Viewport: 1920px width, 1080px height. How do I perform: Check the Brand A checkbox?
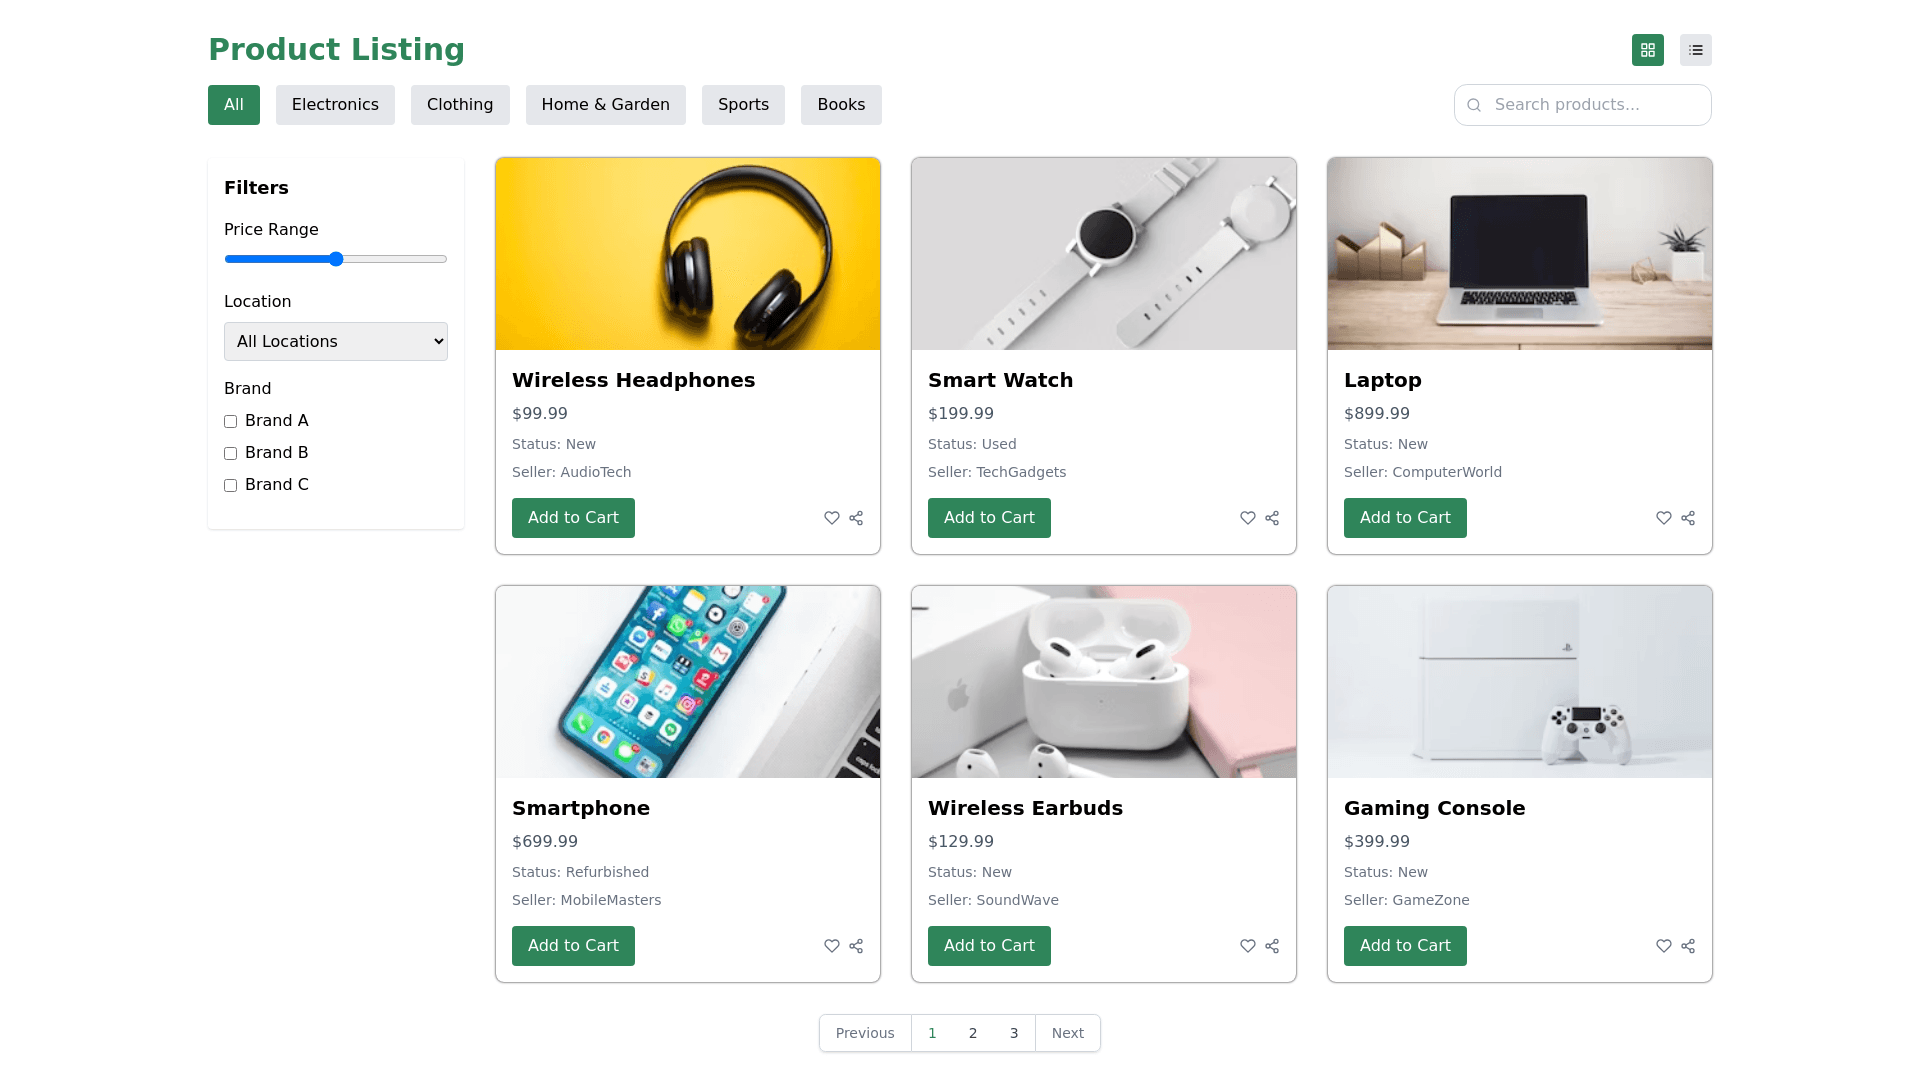coord(230,421)
